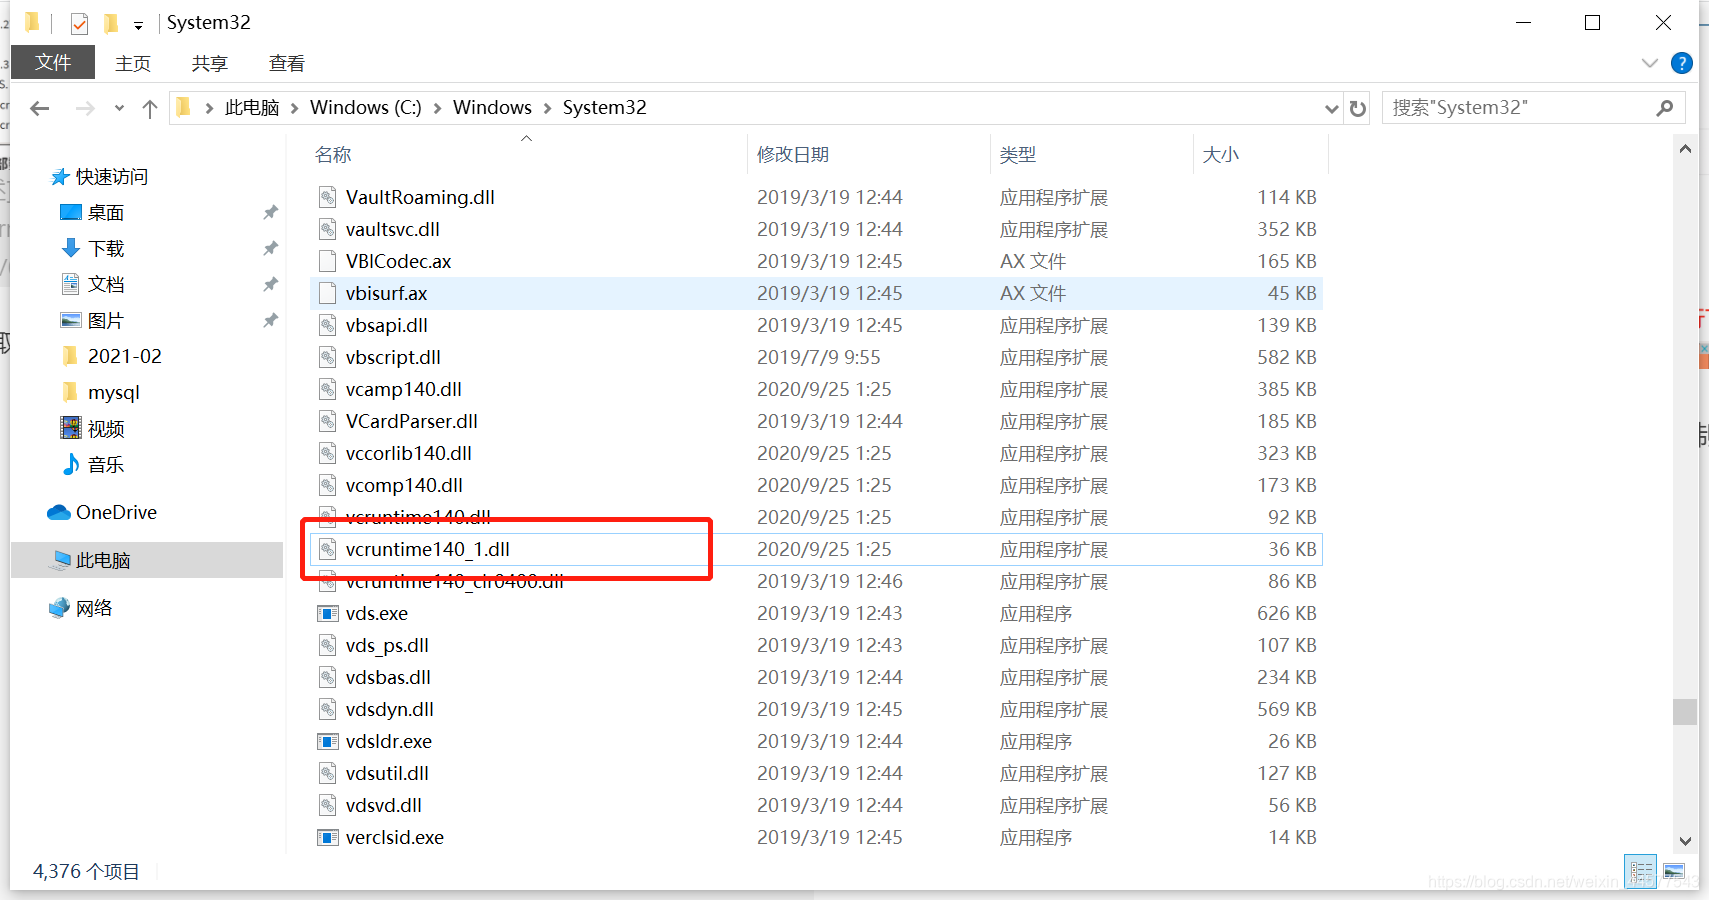
Task: Expand the ribbon chevron
Action: point(1650,63)
